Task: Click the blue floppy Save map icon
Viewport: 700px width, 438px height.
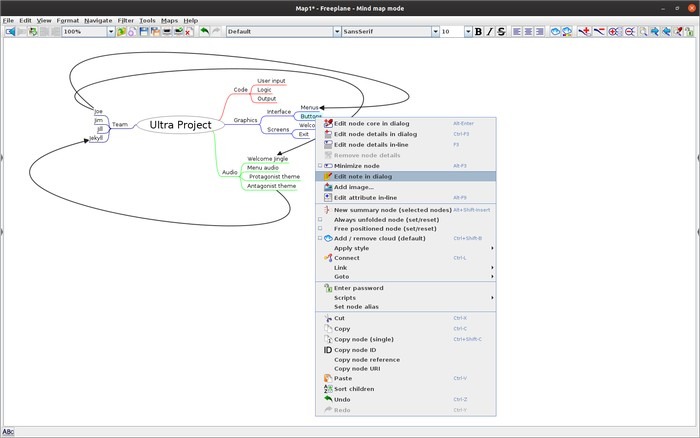Action: (144, 31)
